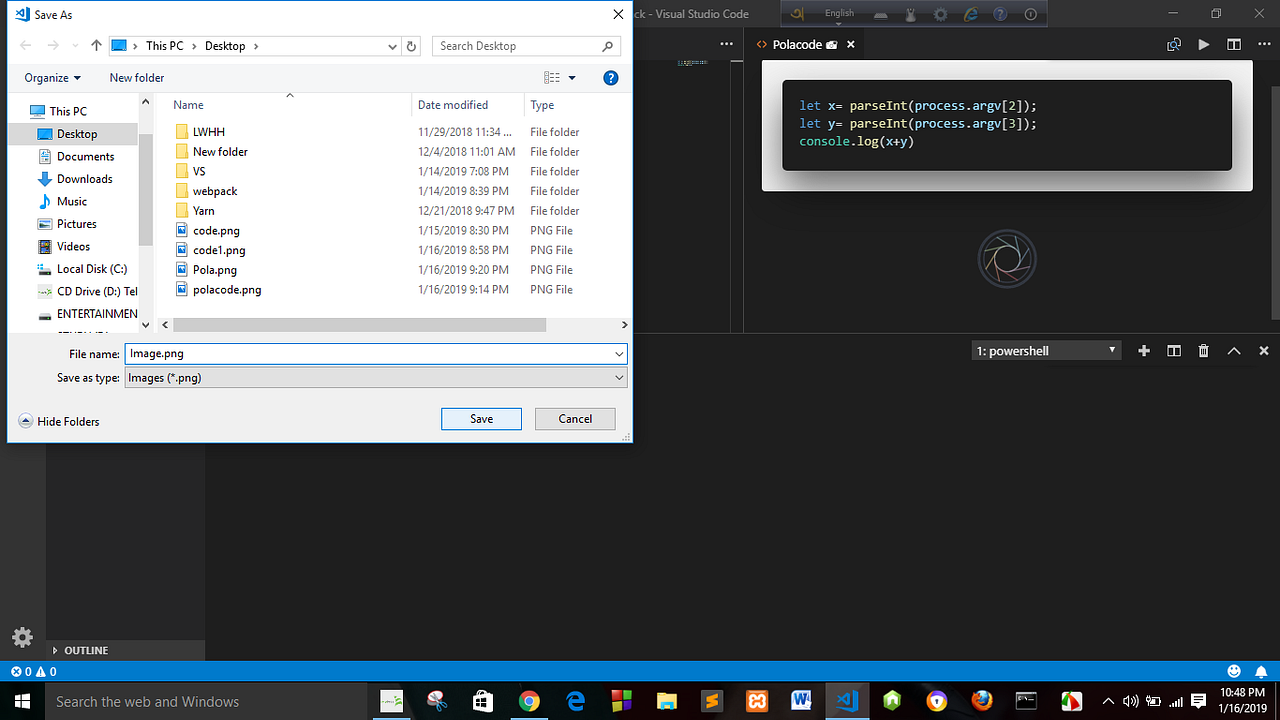The height and width of the screenshot is (720, 1280).
Task: Toggle maximize terminal panel with the chevron
Action: tap(1234, 350)
